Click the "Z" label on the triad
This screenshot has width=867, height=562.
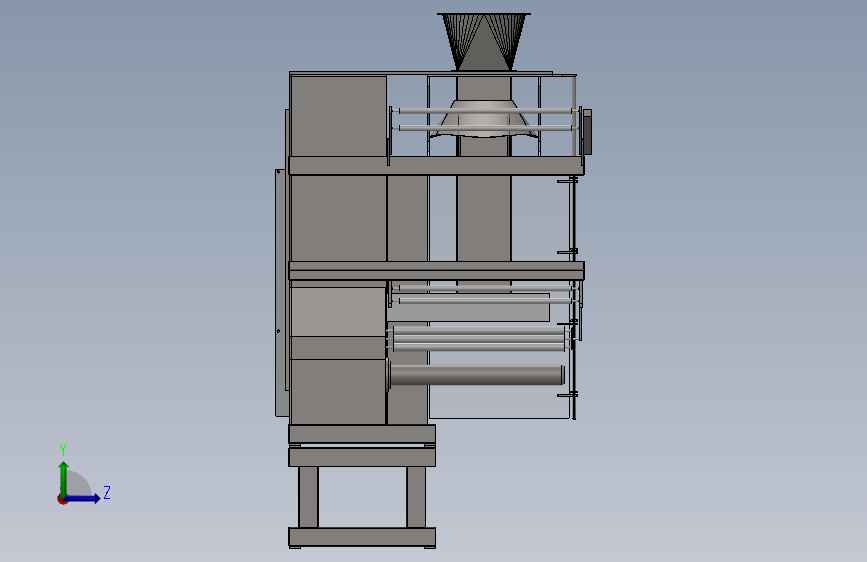pyautogui.click(x=107, y=492)
